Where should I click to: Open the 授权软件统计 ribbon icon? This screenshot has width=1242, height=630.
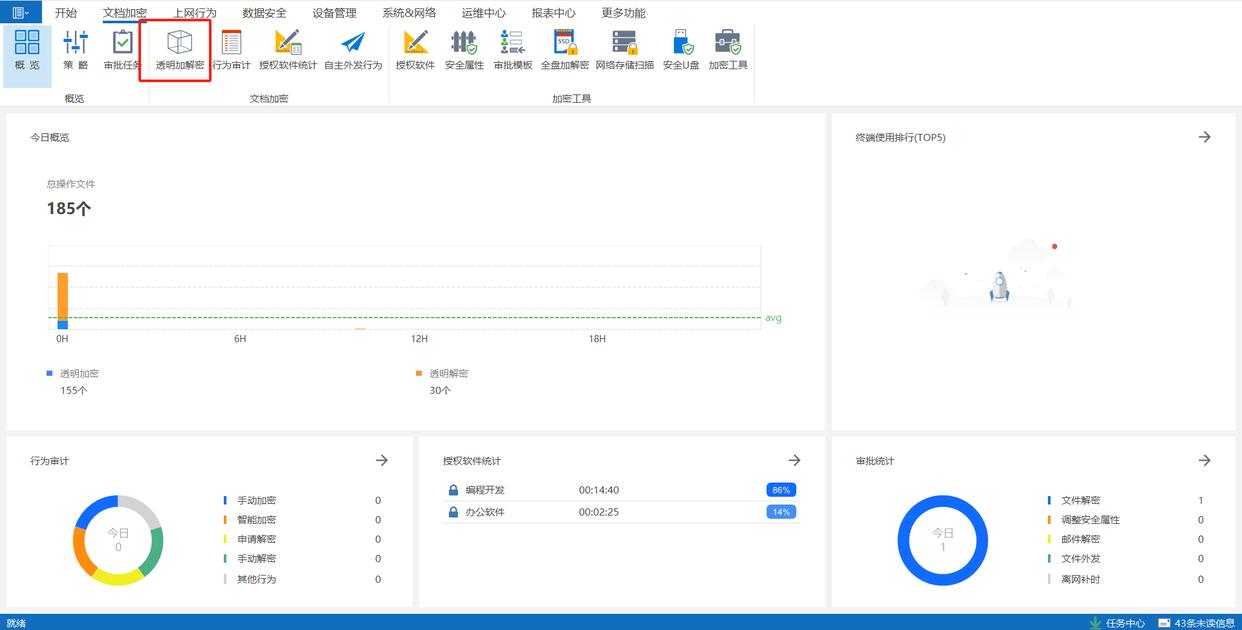288,50
